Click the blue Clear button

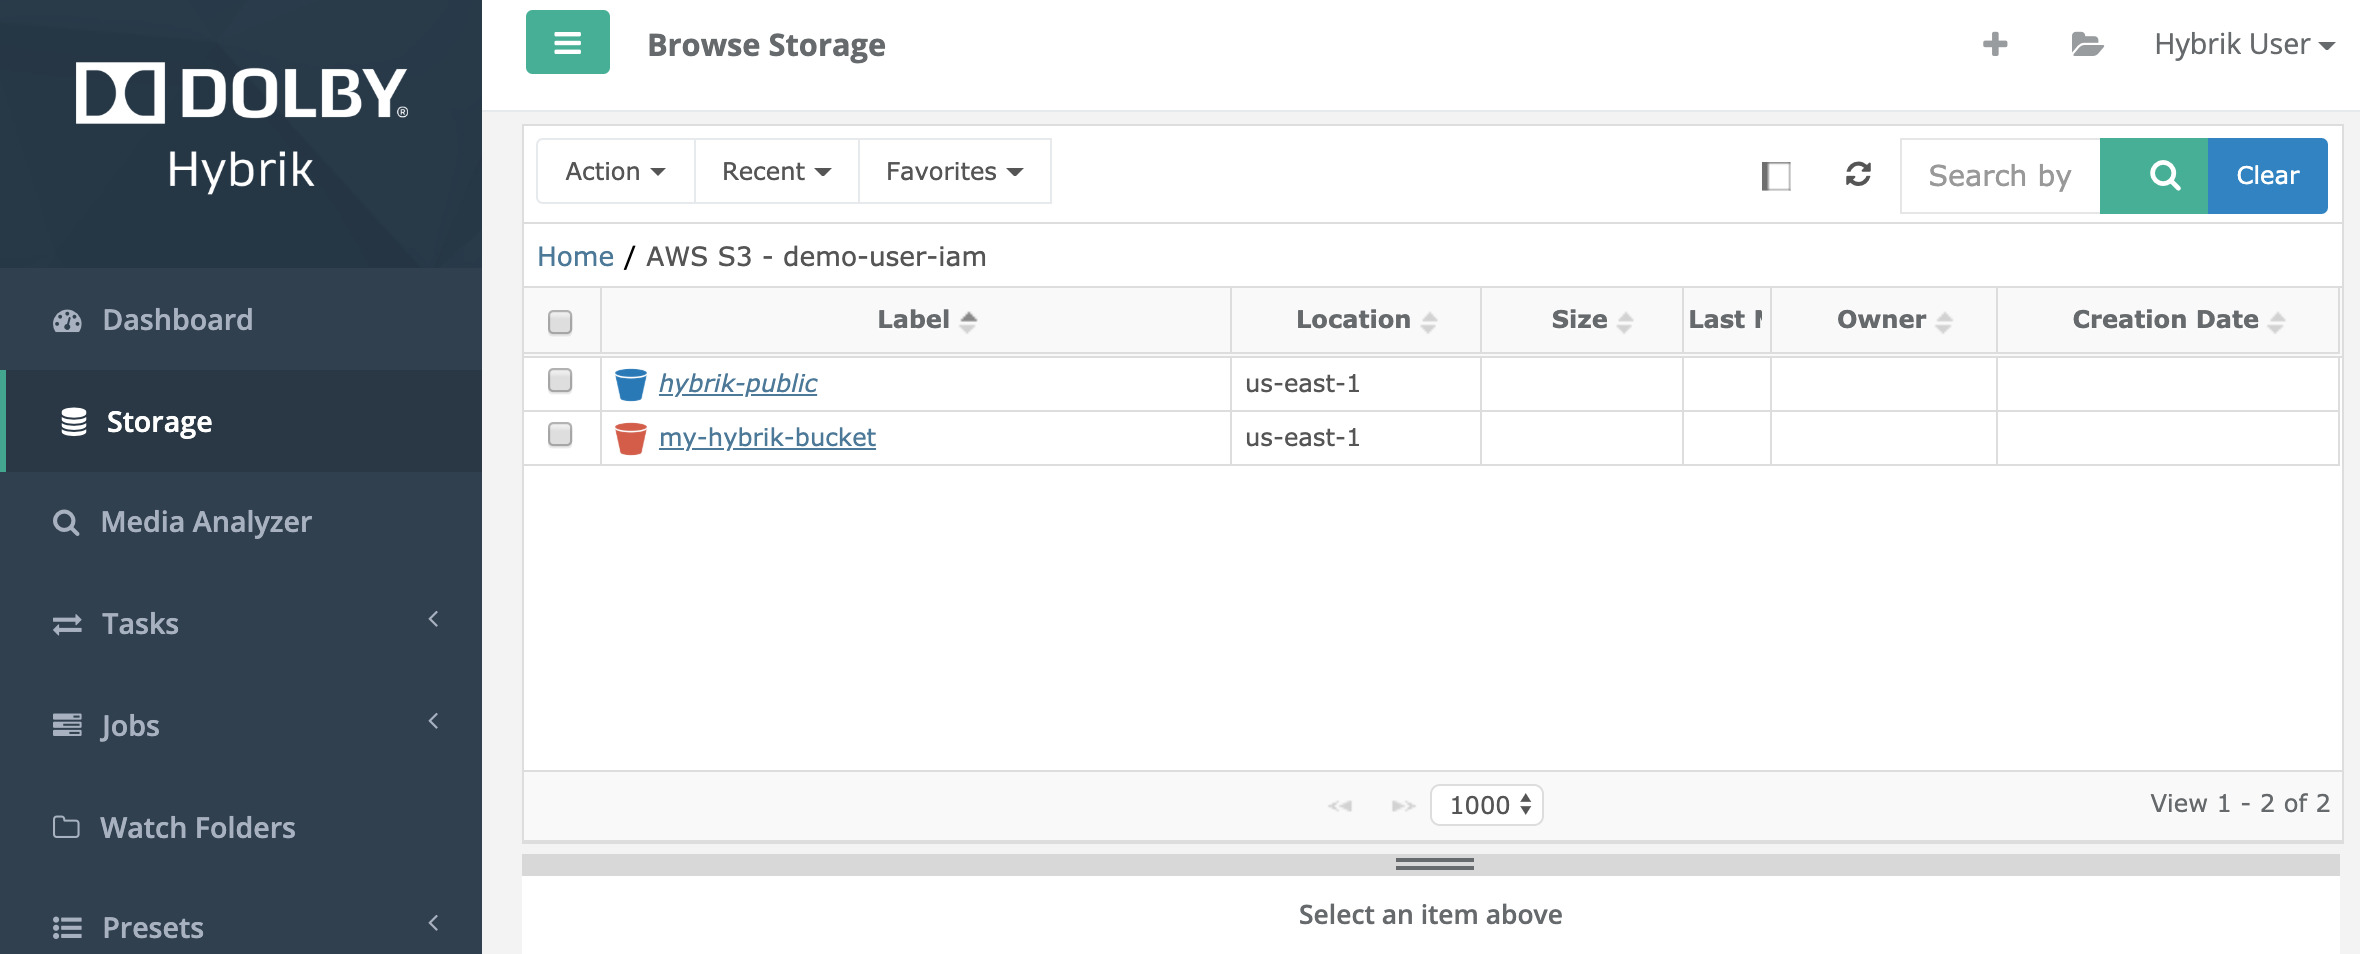tap(2268, 176)
